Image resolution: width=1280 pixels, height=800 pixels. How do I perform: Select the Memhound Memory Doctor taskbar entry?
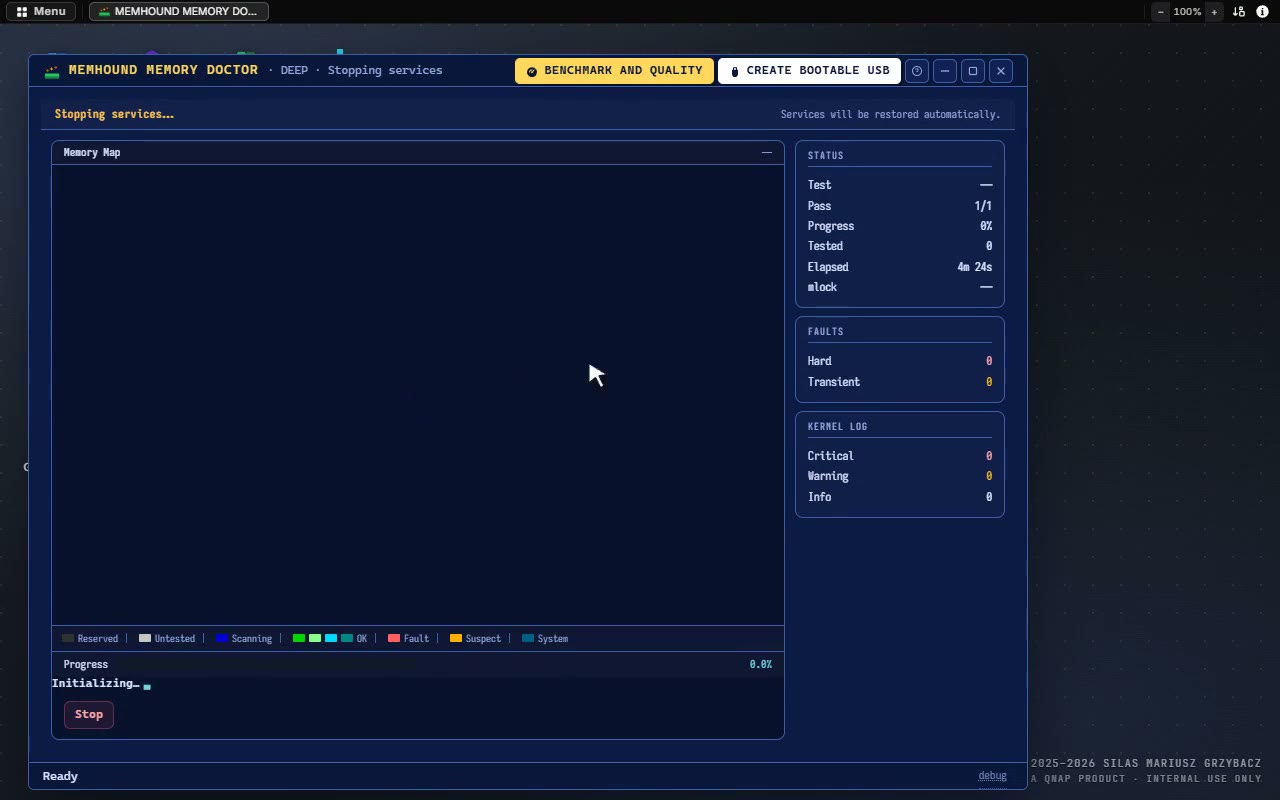pos(179,12)
